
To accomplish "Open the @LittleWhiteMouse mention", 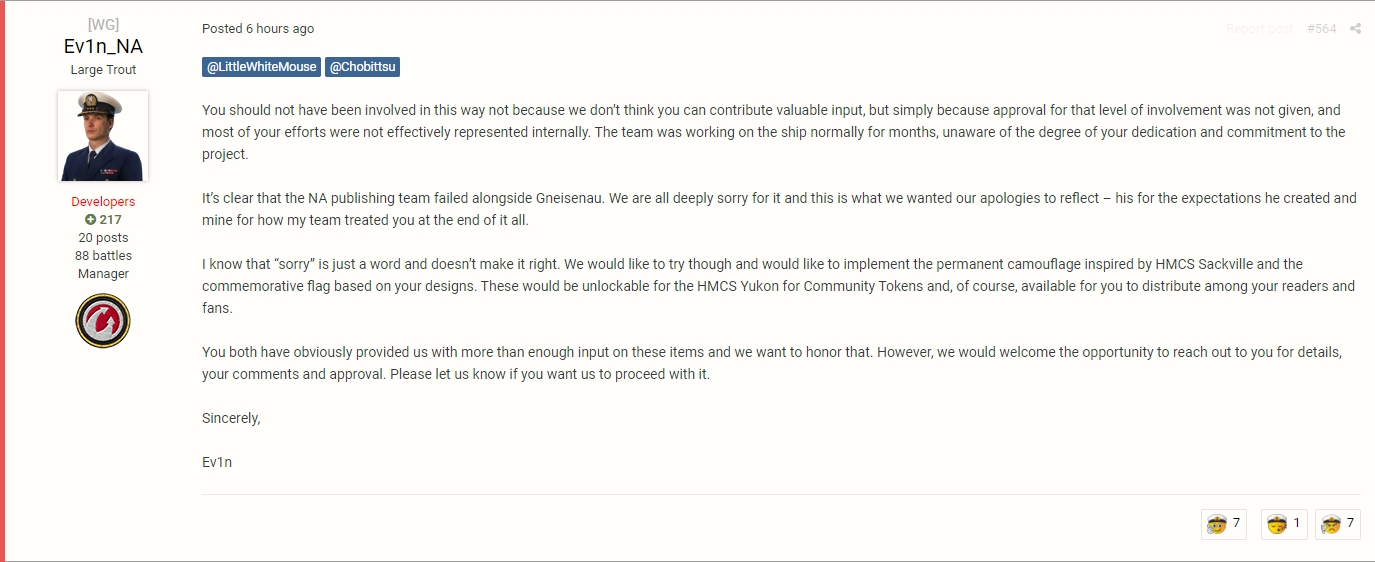I will tap(262, 67).
